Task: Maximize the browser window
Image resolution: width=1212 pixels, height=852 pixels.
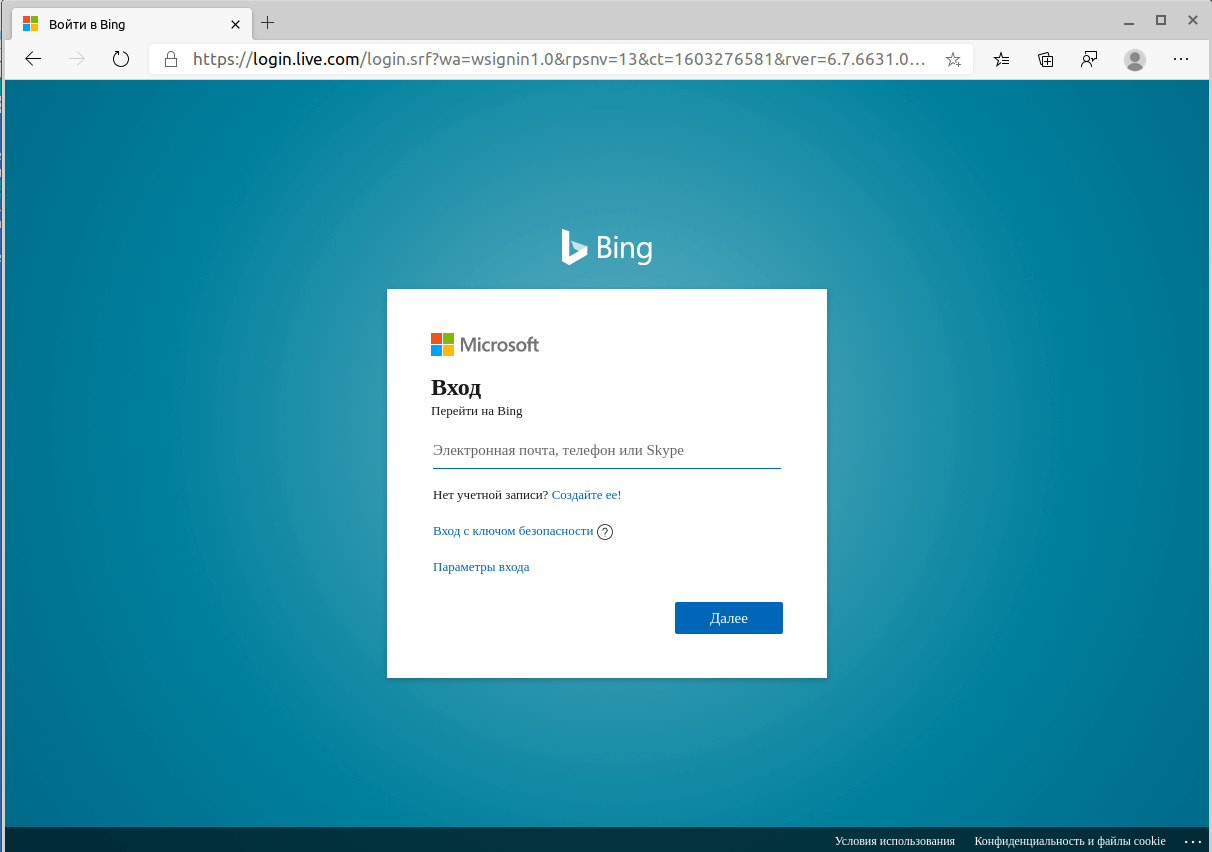Action: click(x=1161, y=20)
